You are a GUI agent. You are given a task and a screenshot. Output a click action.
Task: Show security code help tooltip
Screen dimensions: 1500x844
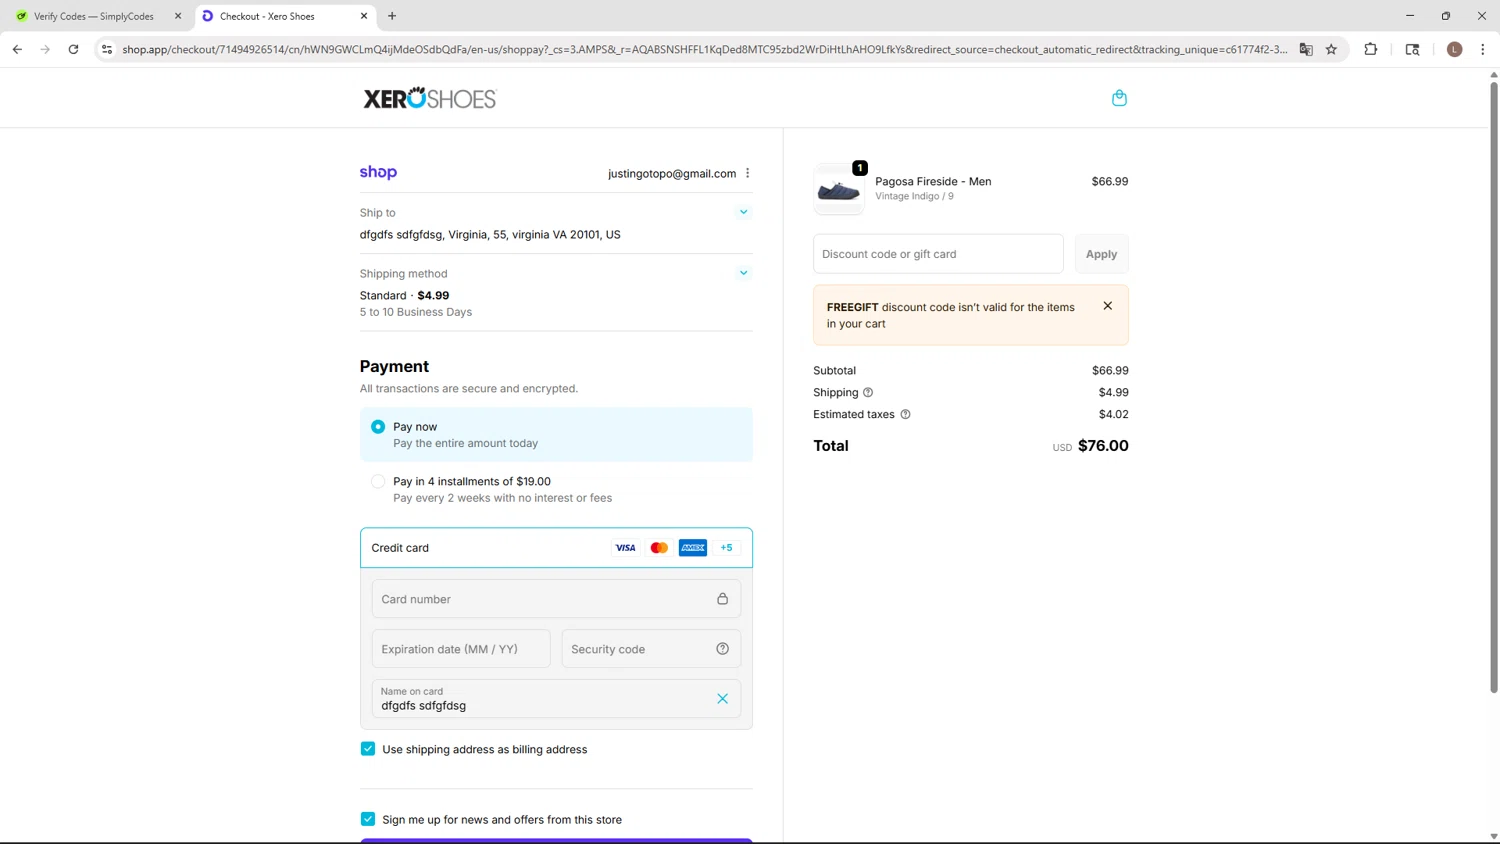pos(722,649)
